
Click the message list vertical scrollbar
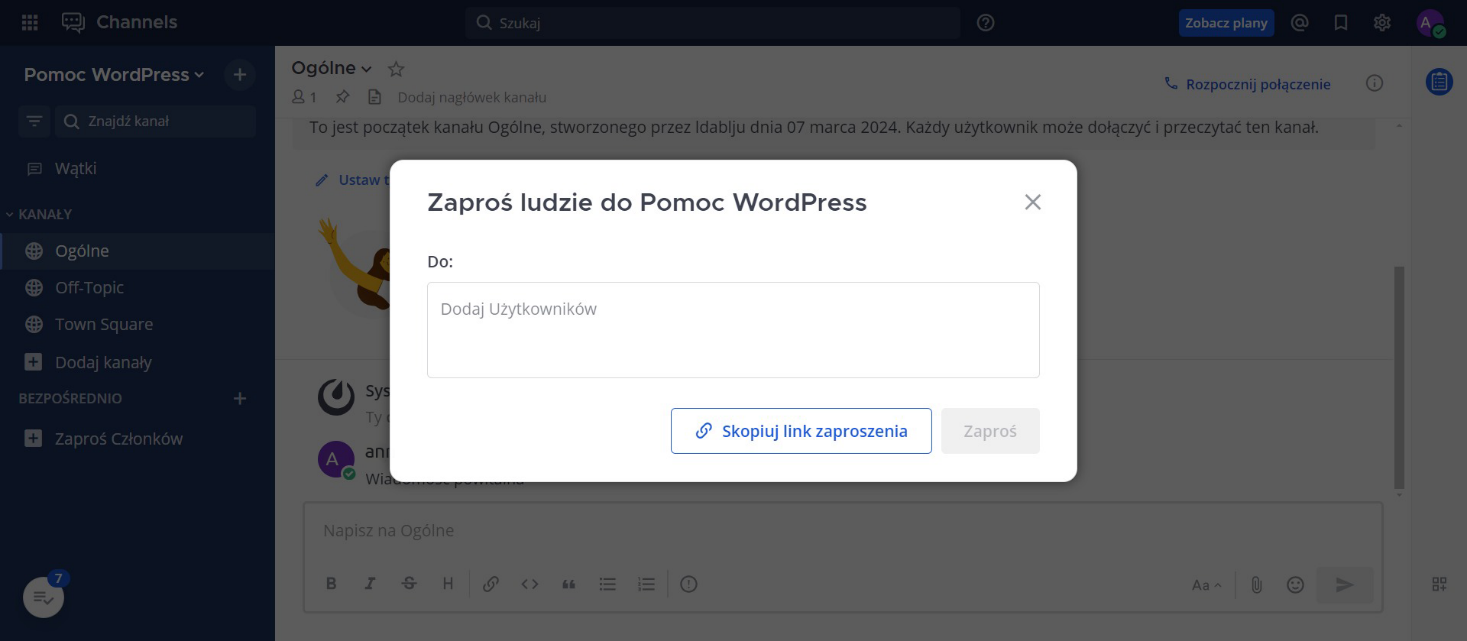(x=1398, y=380)
